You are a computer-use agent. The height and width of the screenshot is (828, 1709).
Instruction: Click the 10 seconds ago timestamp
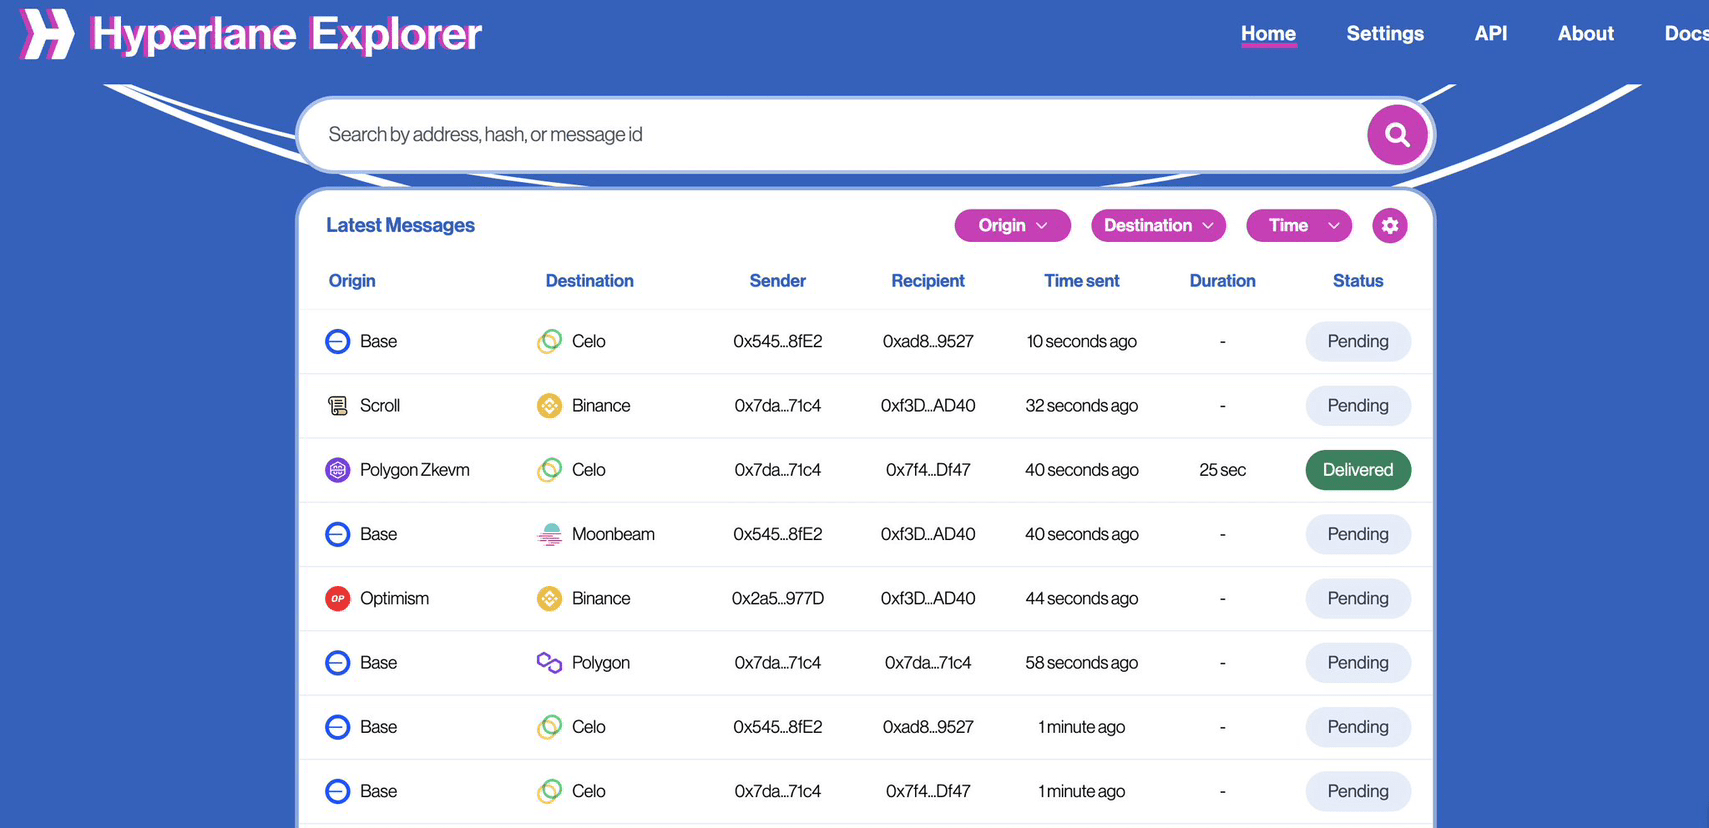tap(1081, 342)
